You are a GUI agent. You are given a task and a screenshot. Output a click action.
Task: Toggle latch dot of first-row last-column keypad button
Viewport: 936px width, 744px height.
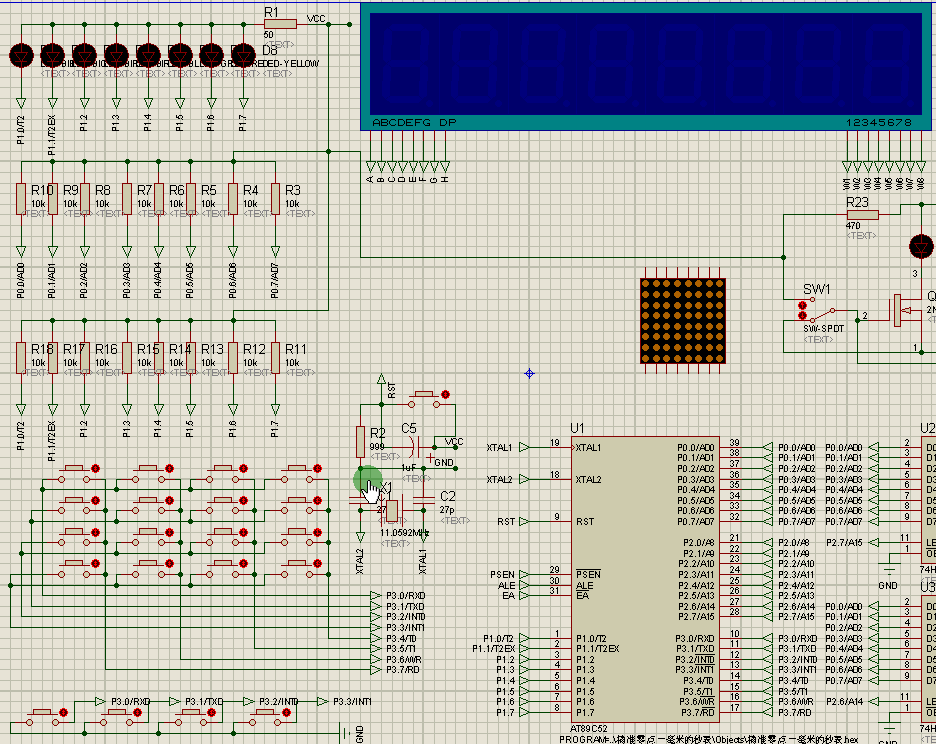coord(318,468)
